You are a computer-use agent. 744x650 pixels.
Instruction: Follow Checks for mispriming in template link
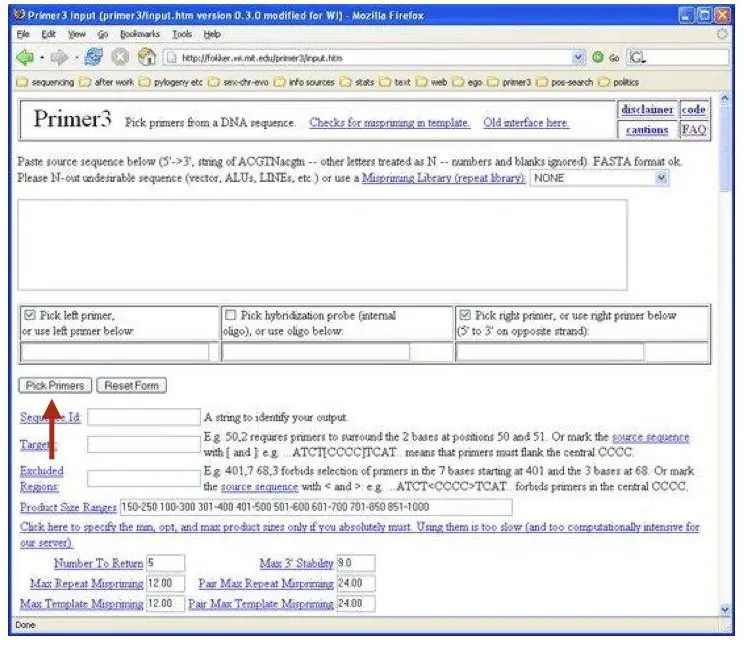pyautogui.click(x=389, y=122)
